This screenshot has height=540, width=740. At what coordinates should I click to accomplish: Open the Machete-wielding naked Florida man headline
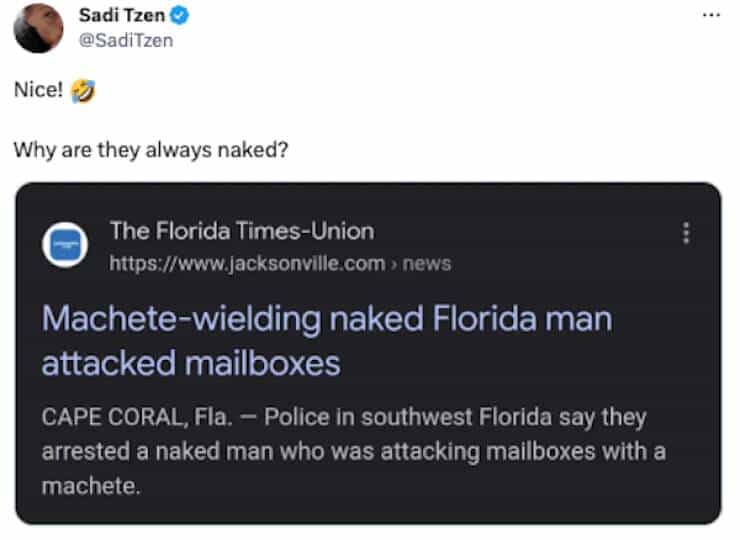326,320
